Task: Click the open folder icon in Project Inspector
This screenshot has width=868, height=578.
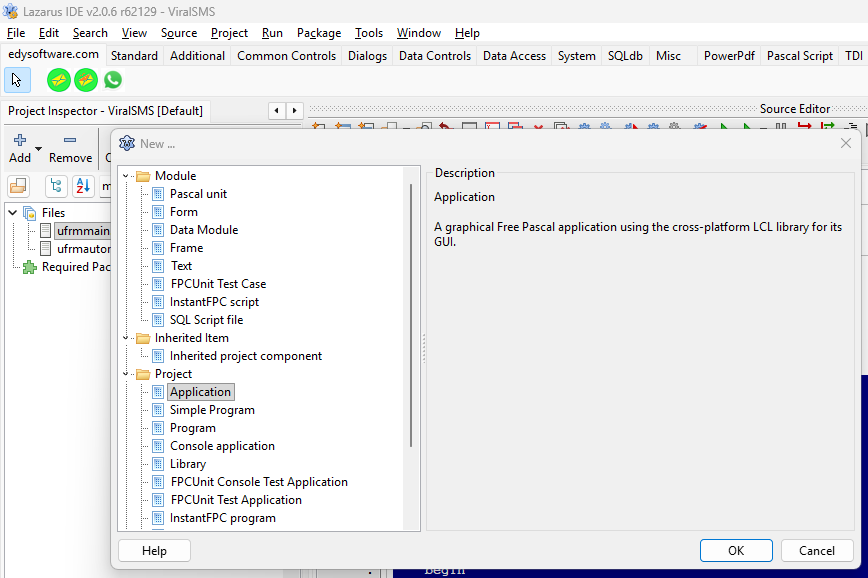Action: [x=19, y=186]
